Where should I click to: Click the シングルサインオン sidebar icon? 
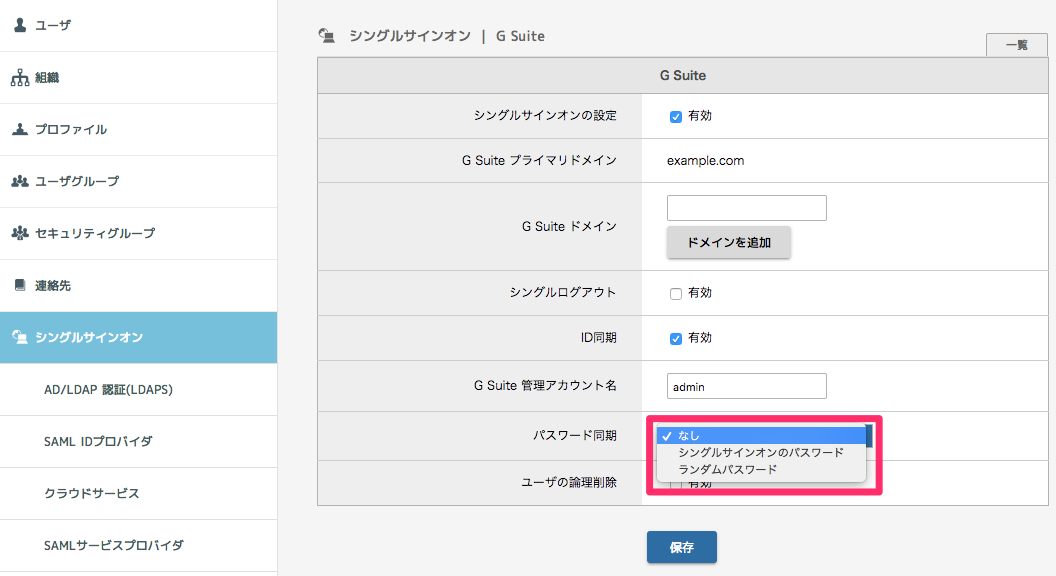tap(20, 337)
